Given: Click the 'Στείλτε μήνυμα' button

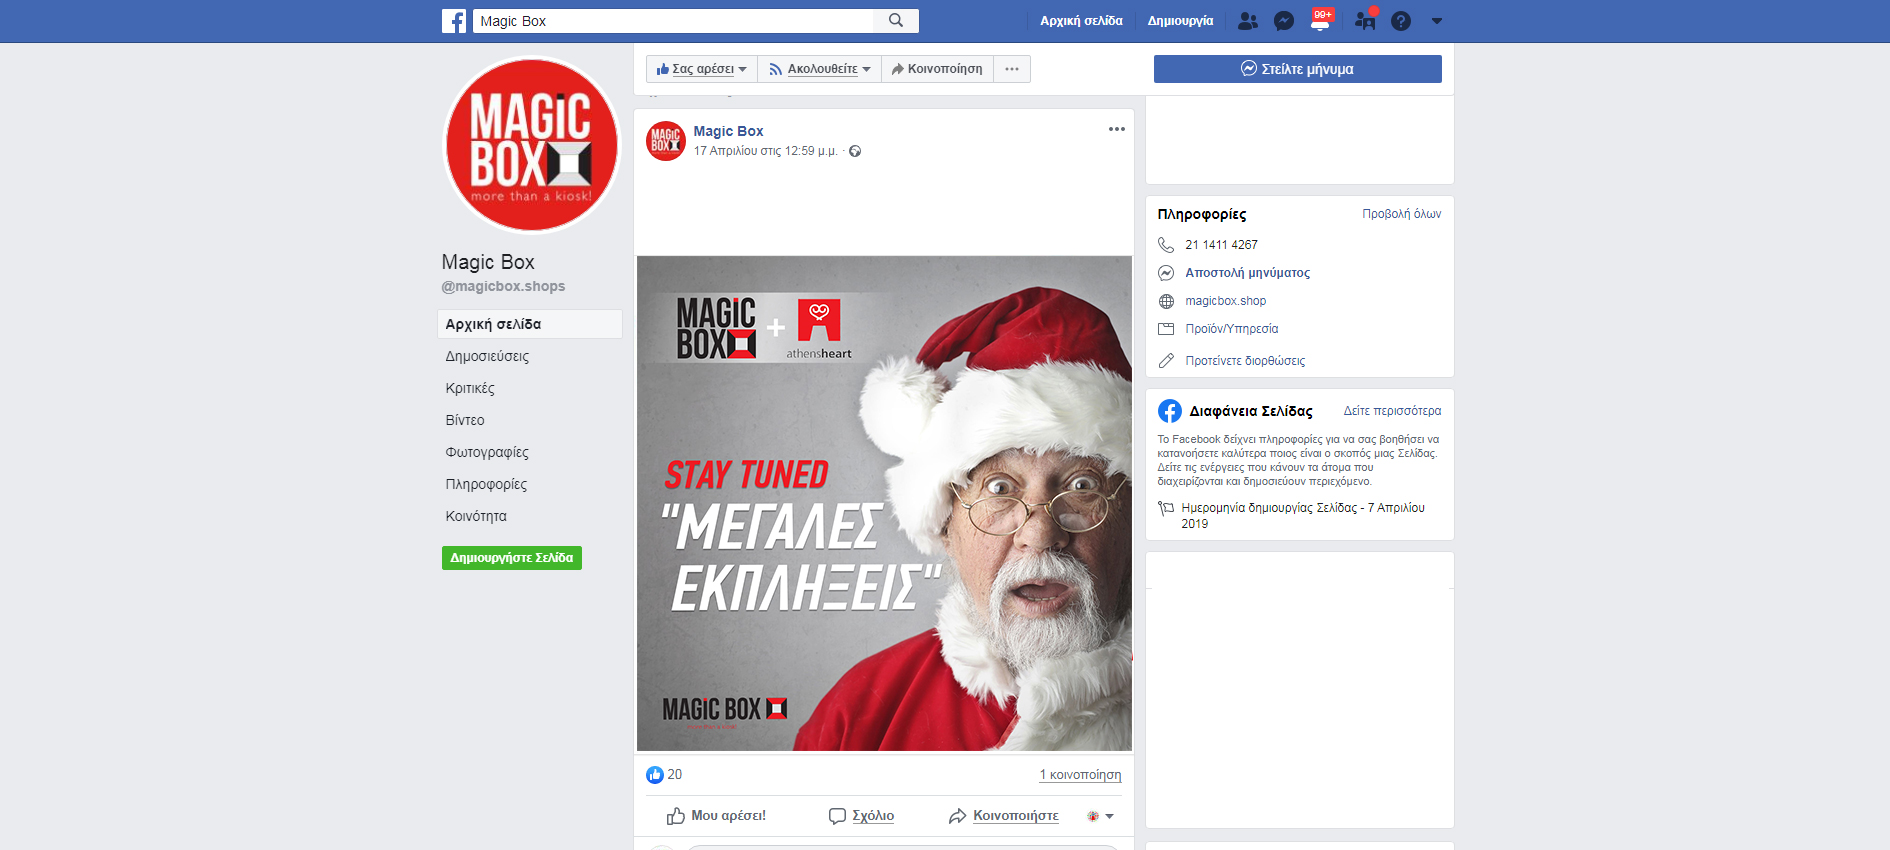Looking at the screenshot, I should click(x=1297, y=69).
